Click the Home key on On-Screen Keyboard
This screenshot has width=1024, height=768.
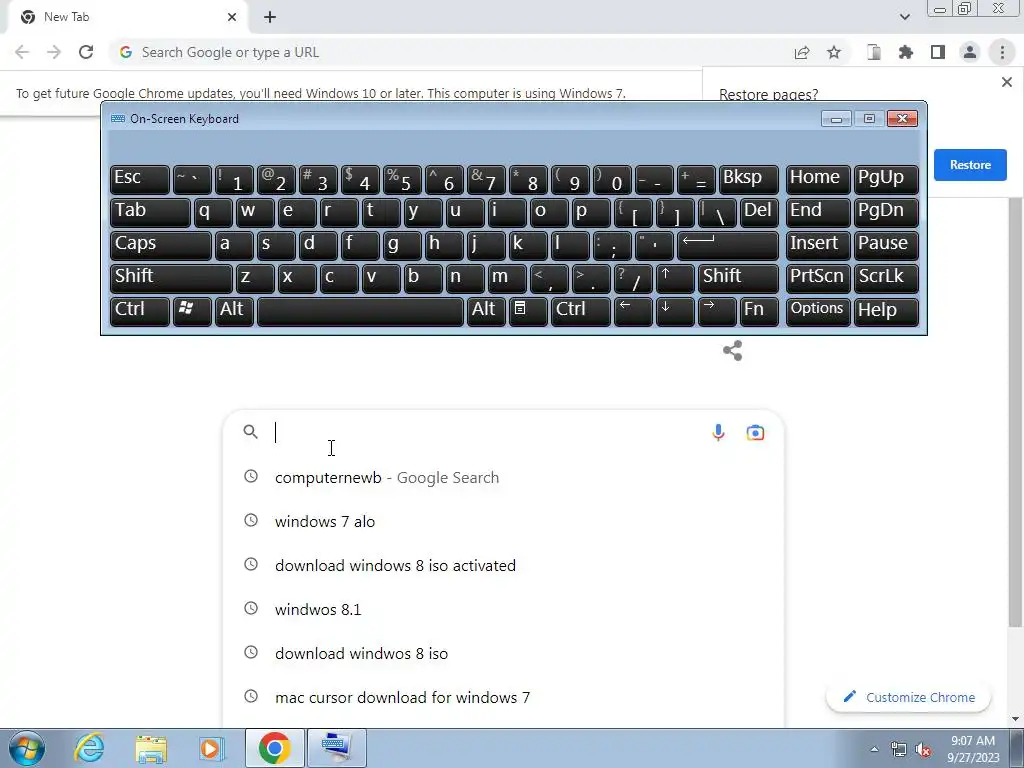click(818, 179)
